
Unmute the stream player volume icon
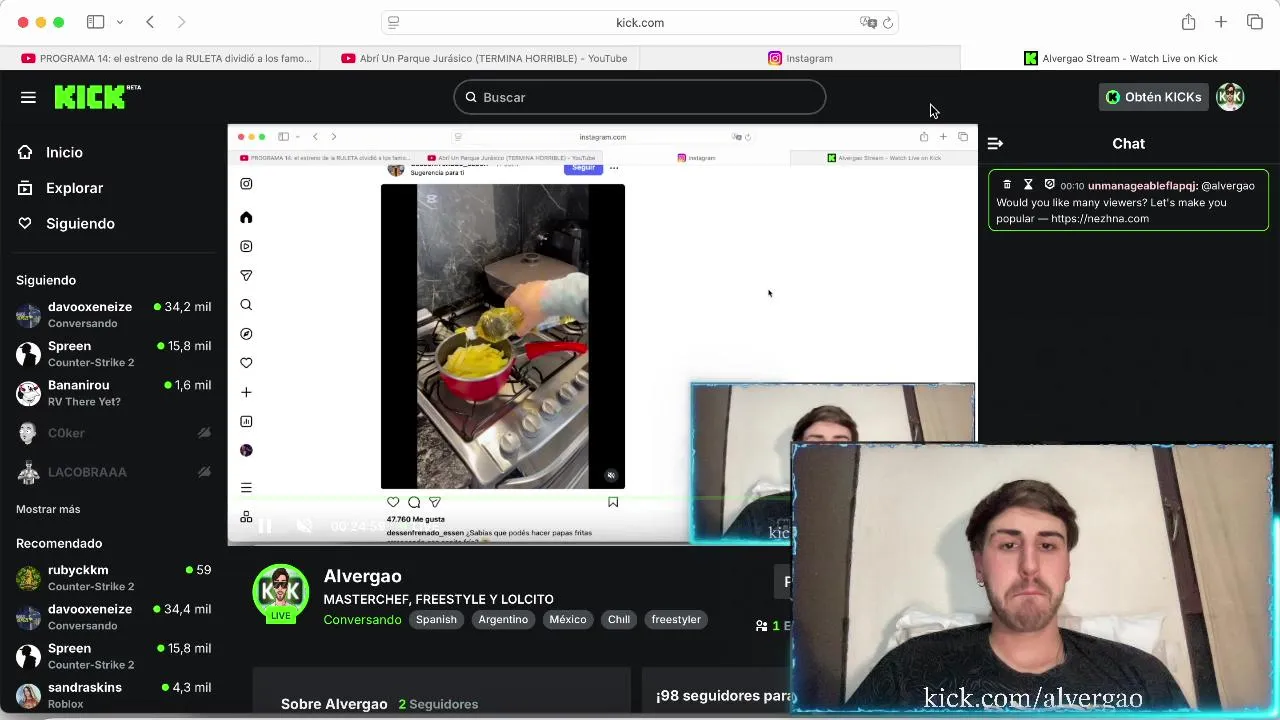pos(305,526)
